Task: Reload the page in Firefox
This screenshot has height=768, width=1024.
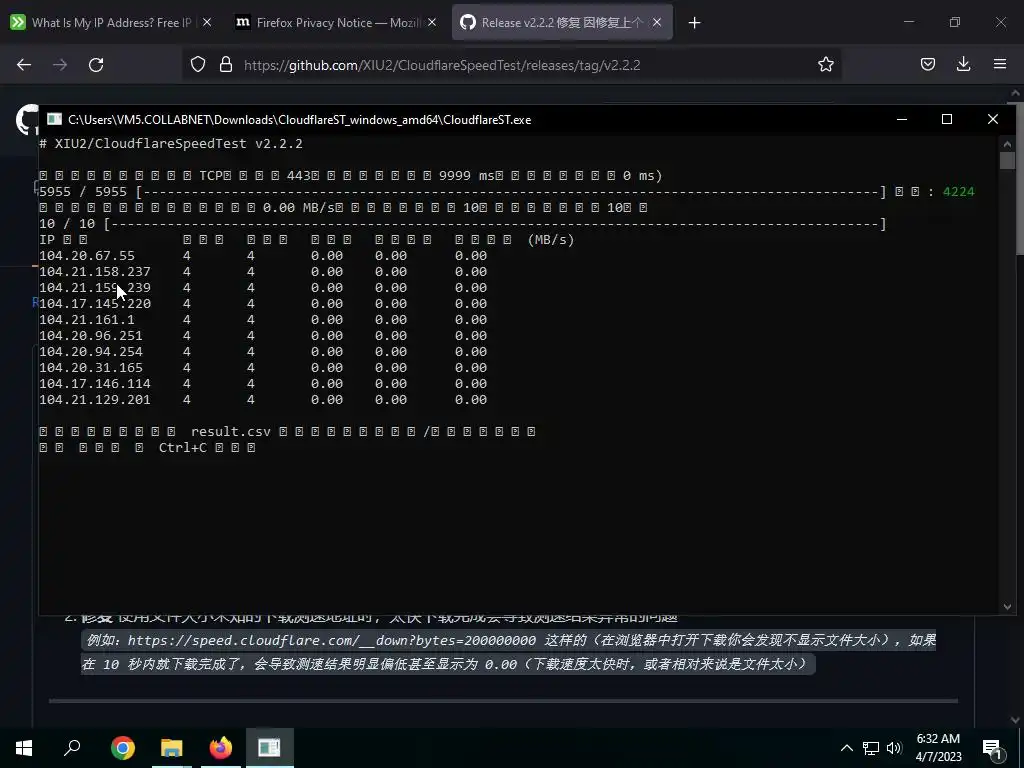Action: [x=96, y=65]
